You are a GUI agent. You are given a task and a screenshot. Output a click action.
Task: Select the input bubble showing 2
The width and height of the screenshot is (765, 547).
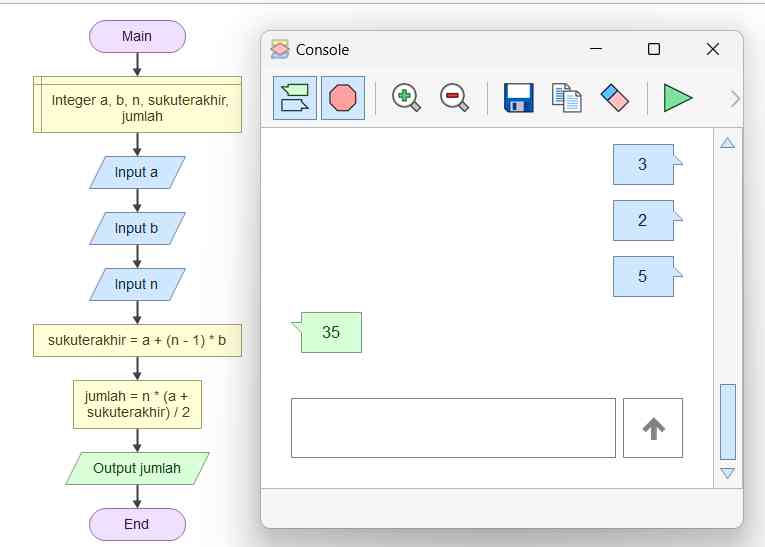(644, 221)
